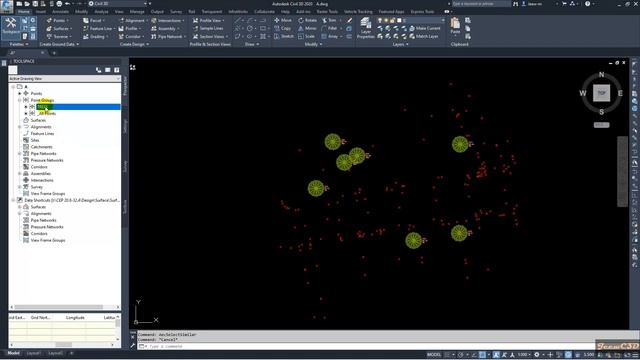Expand the Points tree node
This screenshot has height=360, width=640.
click(20, 93)
